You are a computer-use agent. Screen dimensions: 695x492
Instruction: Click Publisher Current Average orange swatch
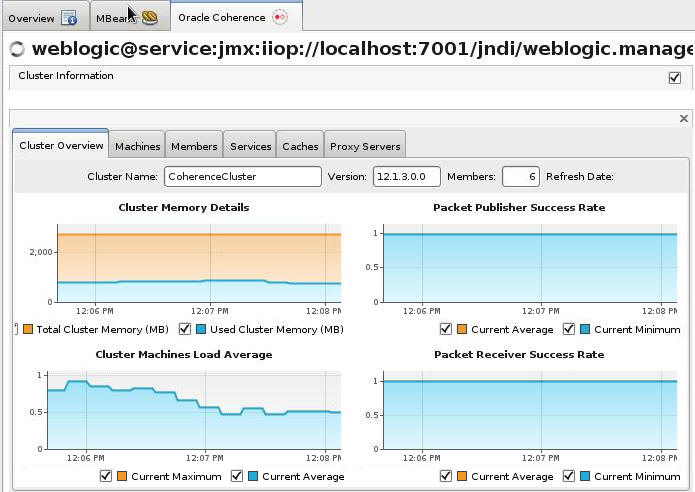point(462,329)
